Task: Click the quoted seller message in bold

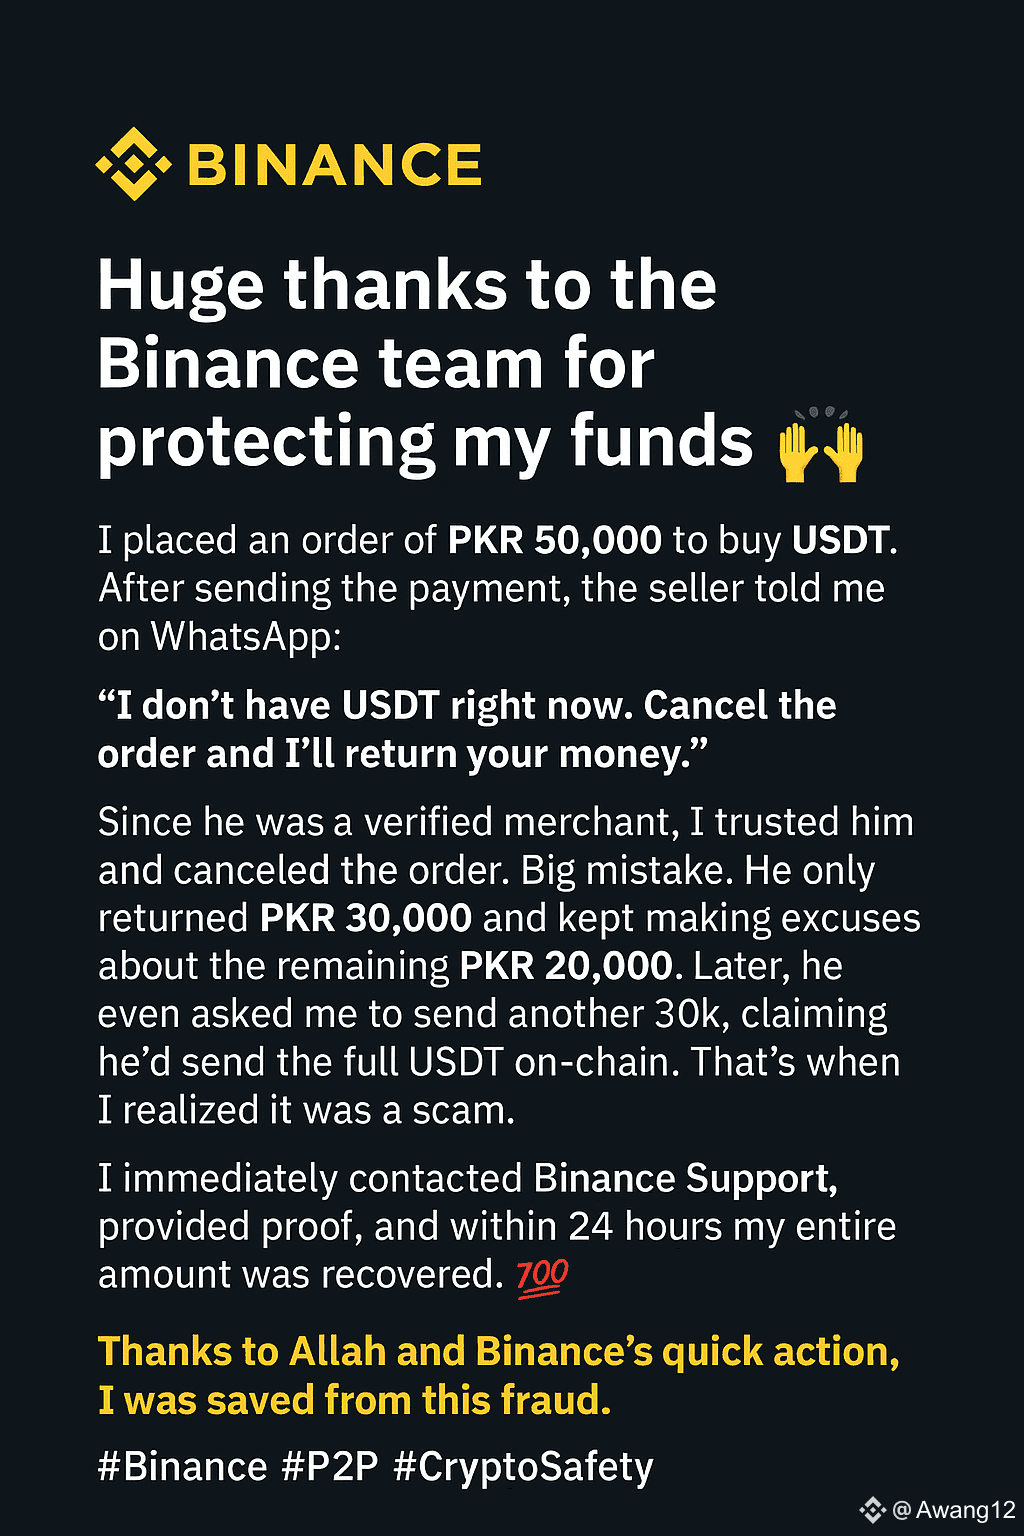Action: (x=467, y=729)
